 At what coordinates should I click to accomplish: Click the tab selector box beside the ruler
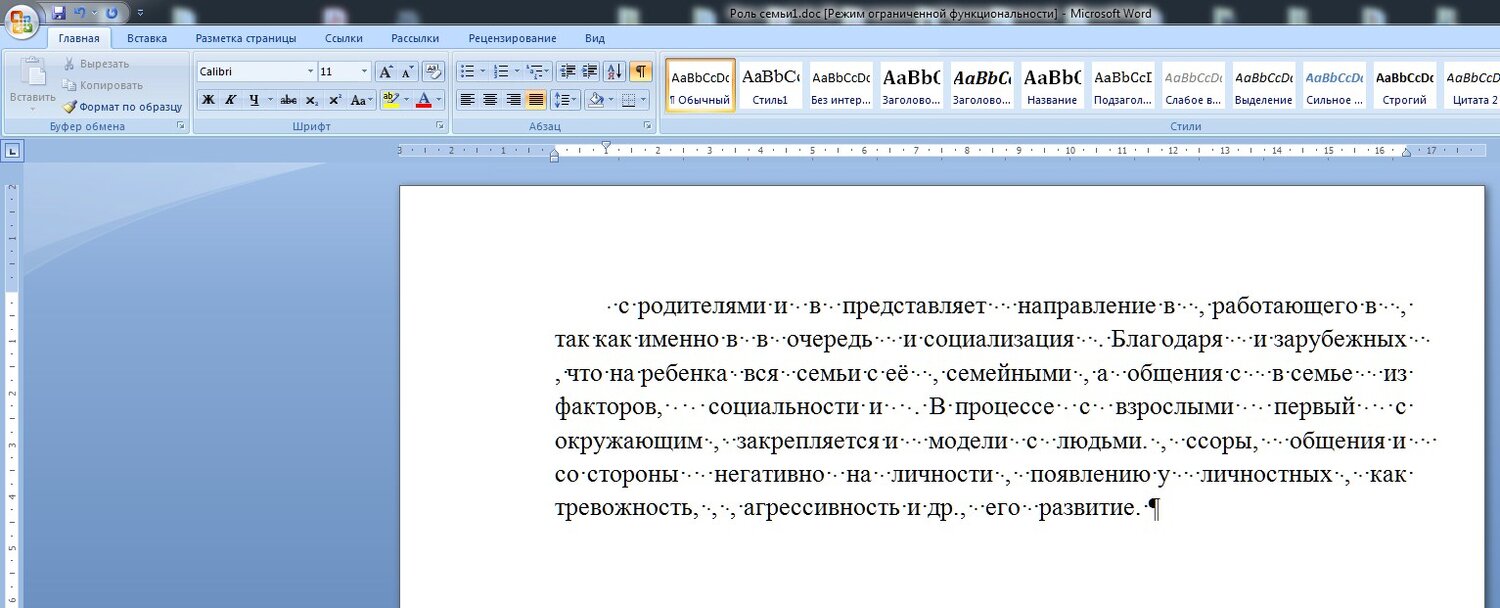pos(12,151)
